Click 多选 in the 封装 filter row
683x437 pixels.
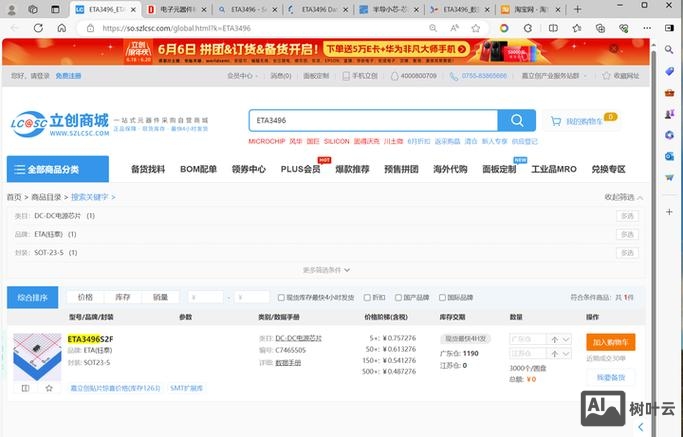click(627, 253)
